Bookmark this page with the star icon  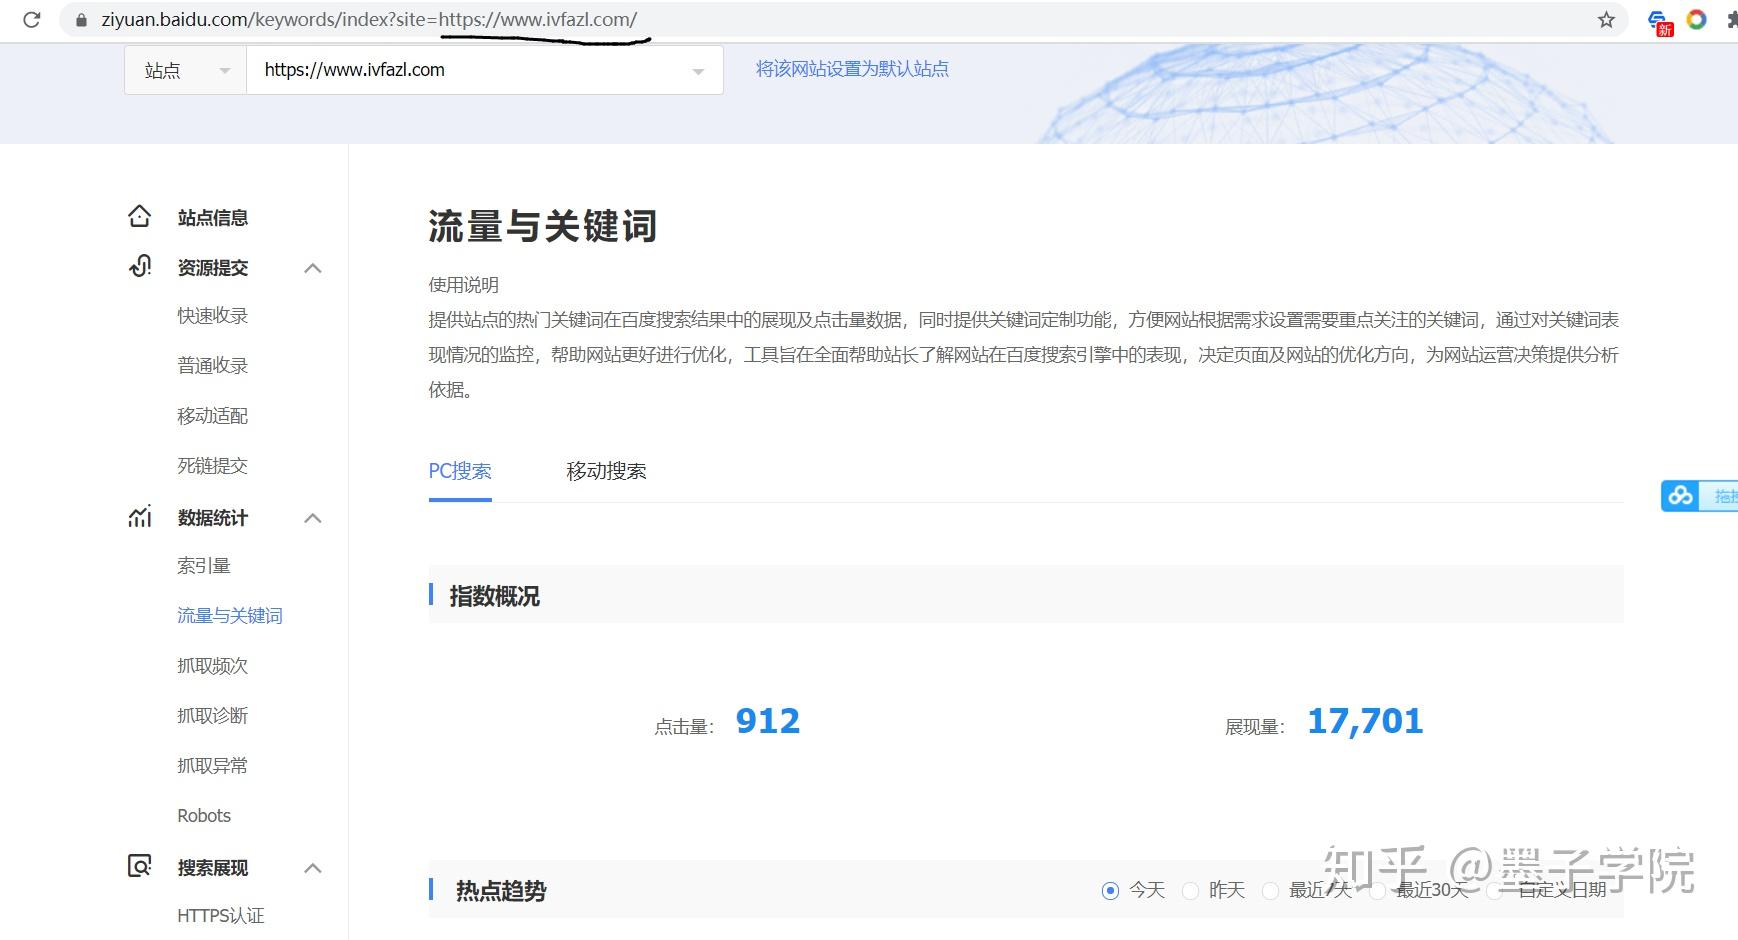[x=1606, y=20]
